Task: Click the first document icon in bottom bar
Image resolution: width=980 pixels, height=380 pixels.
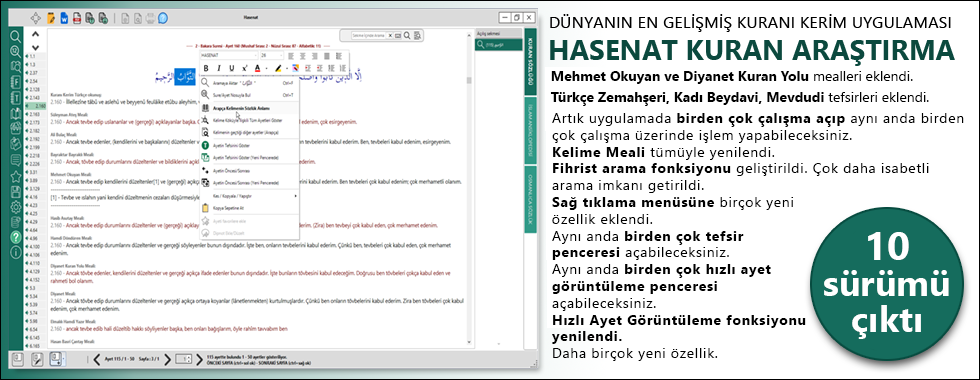Action: 18,360
